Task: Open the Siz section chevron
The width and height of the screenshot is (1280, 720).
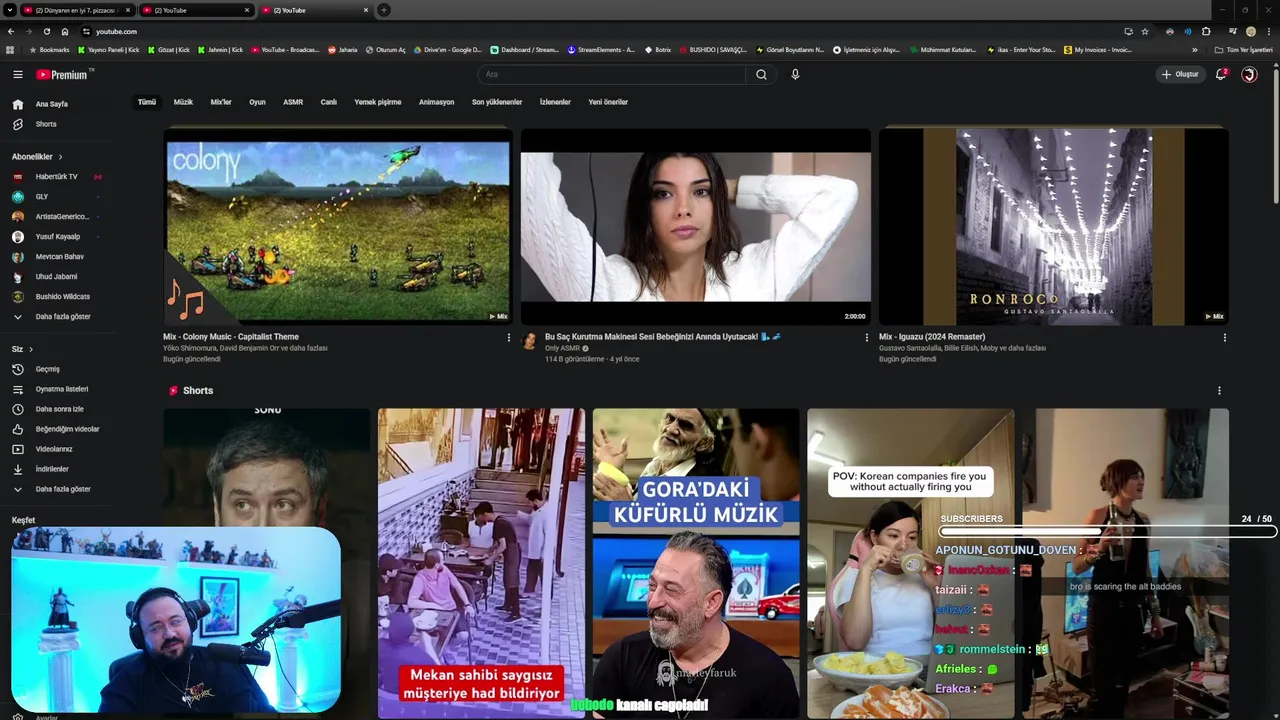Action: tap(31, 349)
